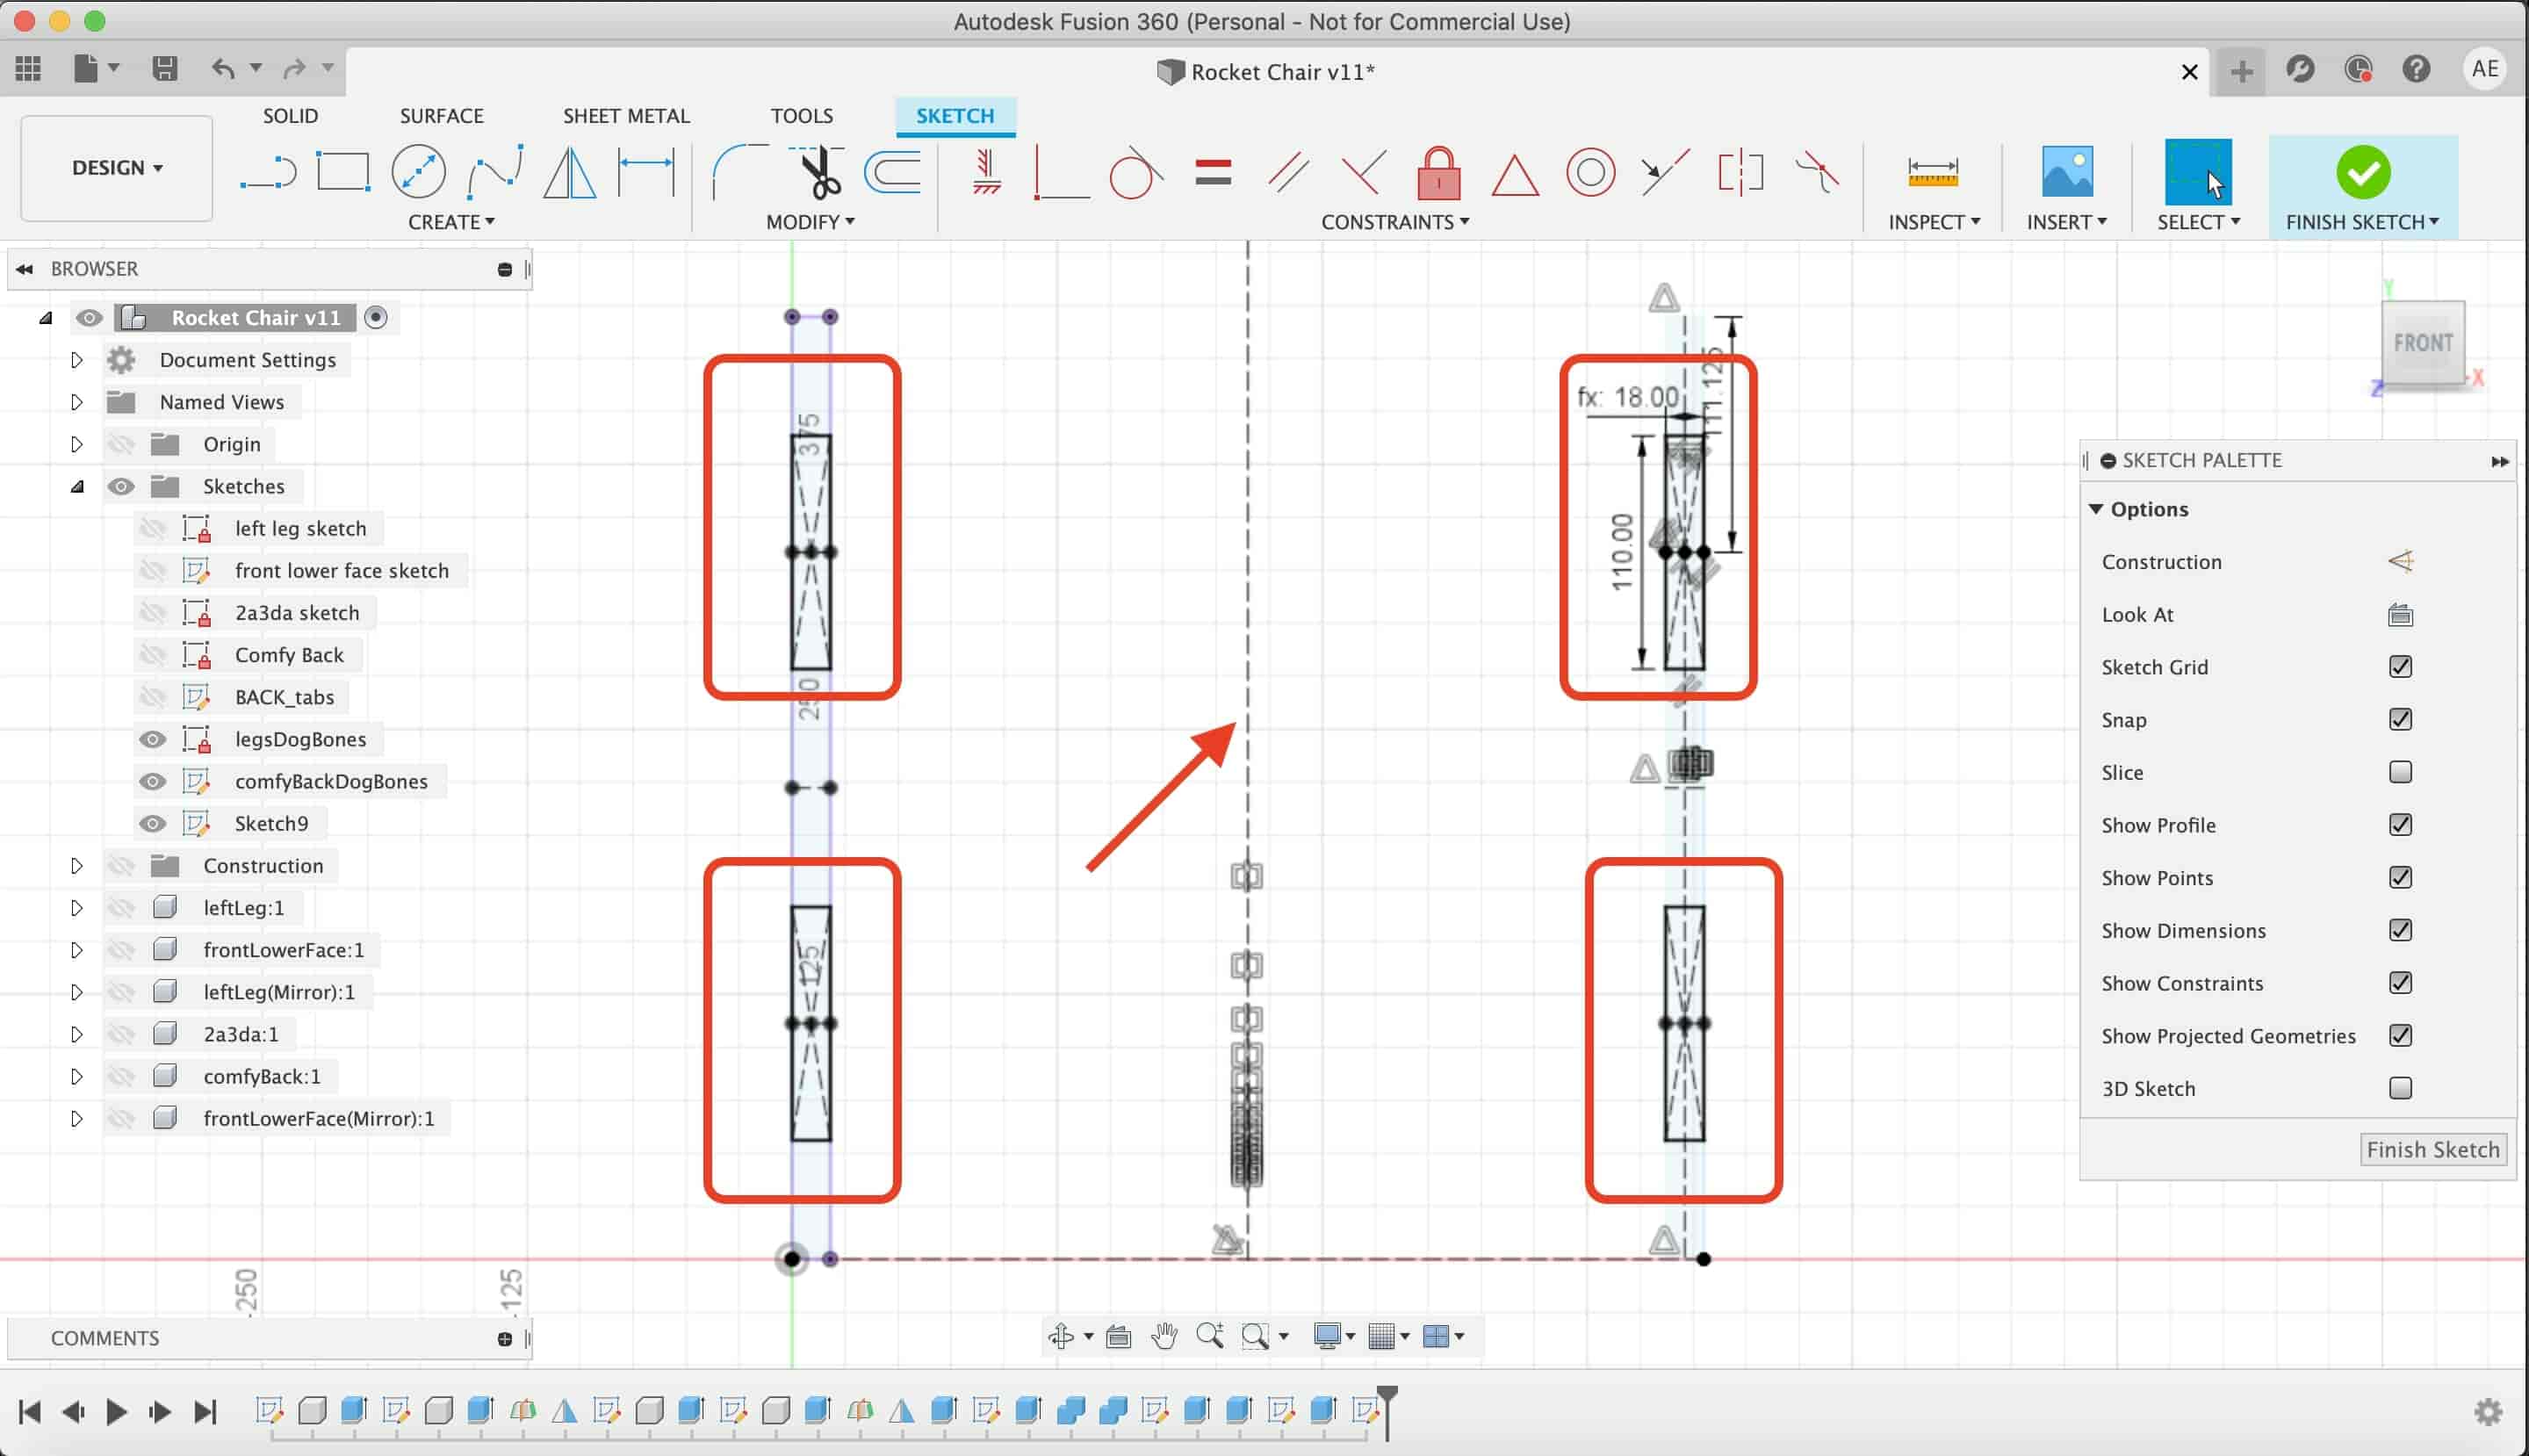The image size is (2529, 1456).
Task: Click the Undo arrow button
Action: tap(223, 68)
